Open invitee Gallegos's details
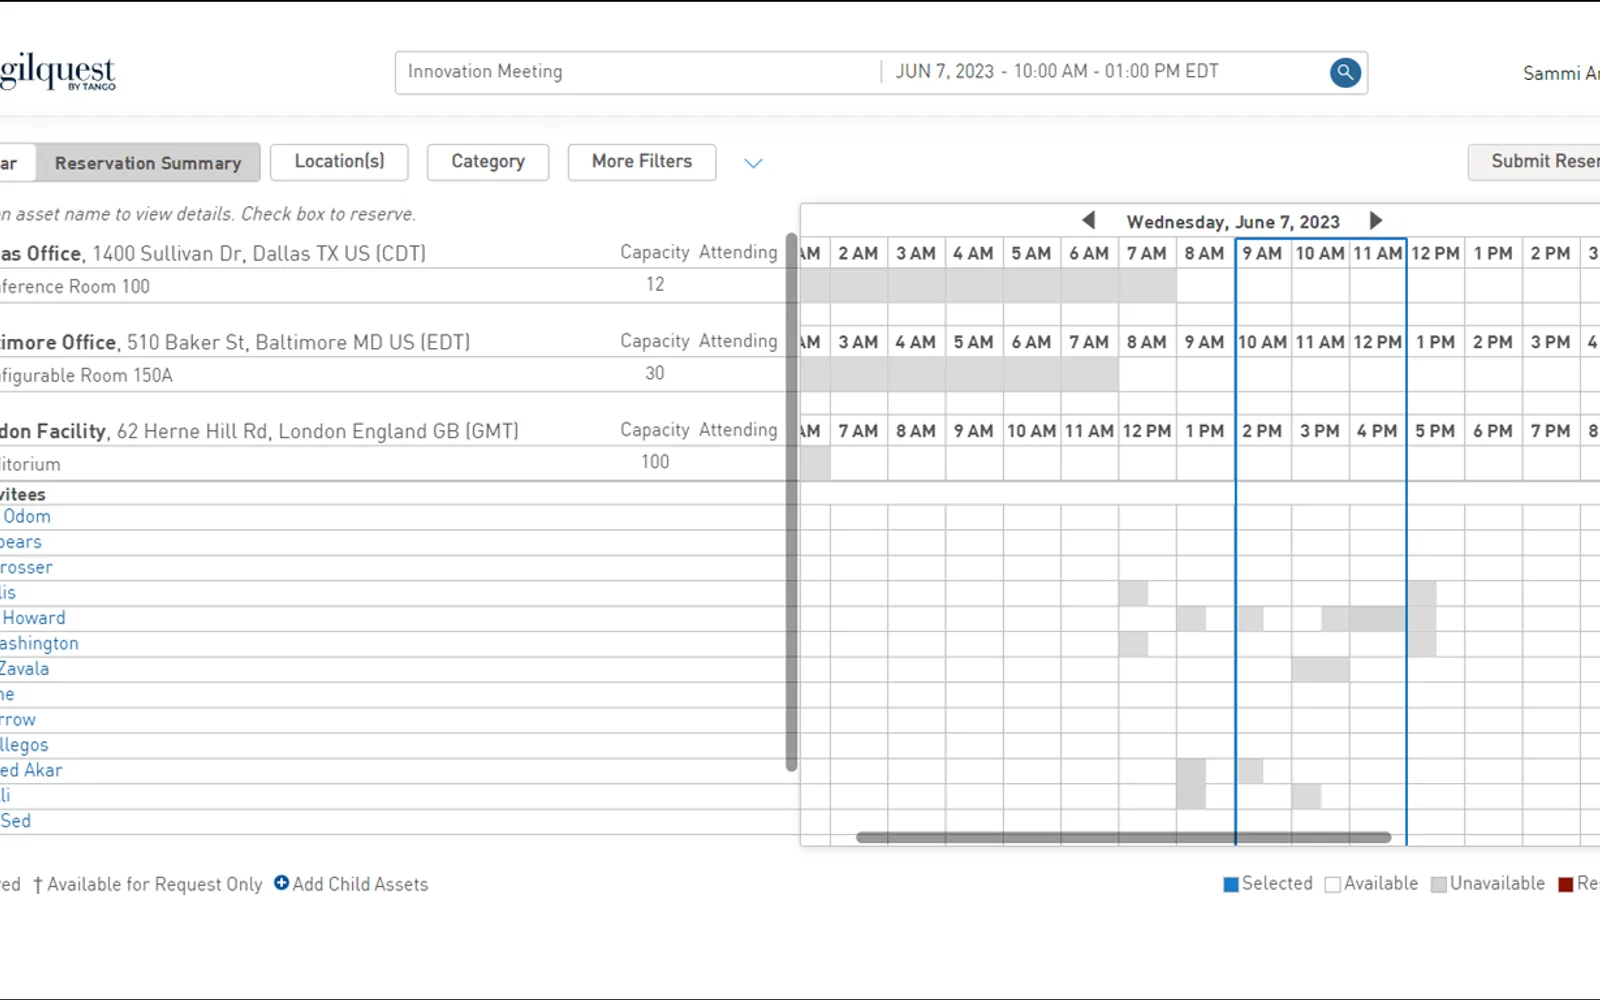This screenshot has height=1000, width=1600. [x=24, y=746]
